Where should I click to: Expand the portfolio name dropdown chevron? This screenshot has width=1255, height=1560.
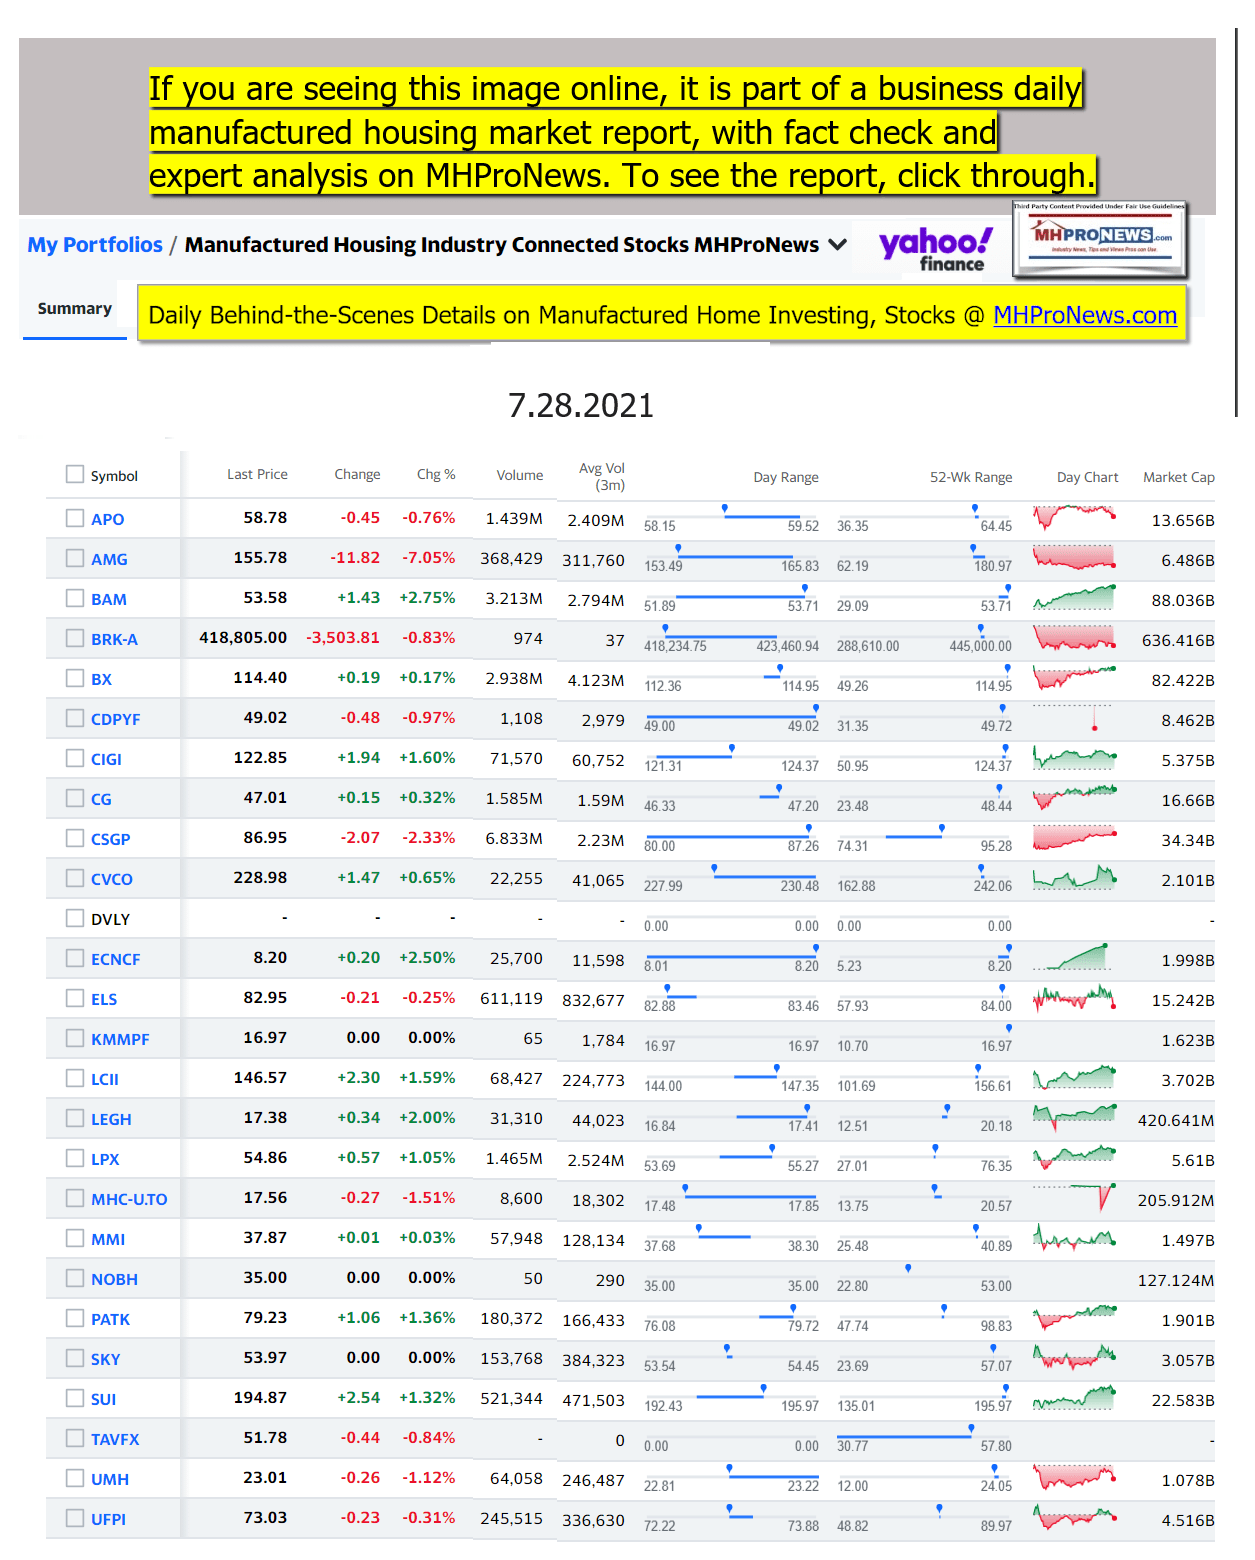pos(838,245)
